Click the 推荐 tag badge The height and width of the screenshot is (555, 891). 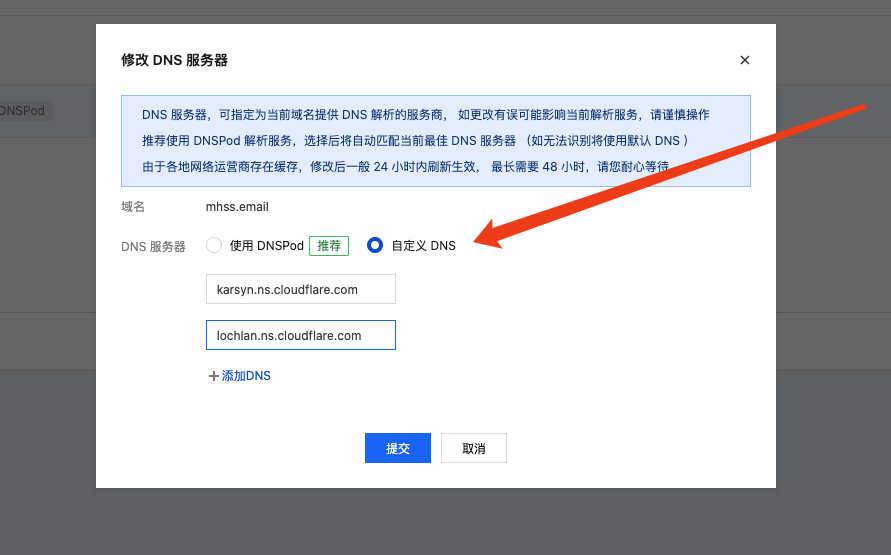pos(329,246)
